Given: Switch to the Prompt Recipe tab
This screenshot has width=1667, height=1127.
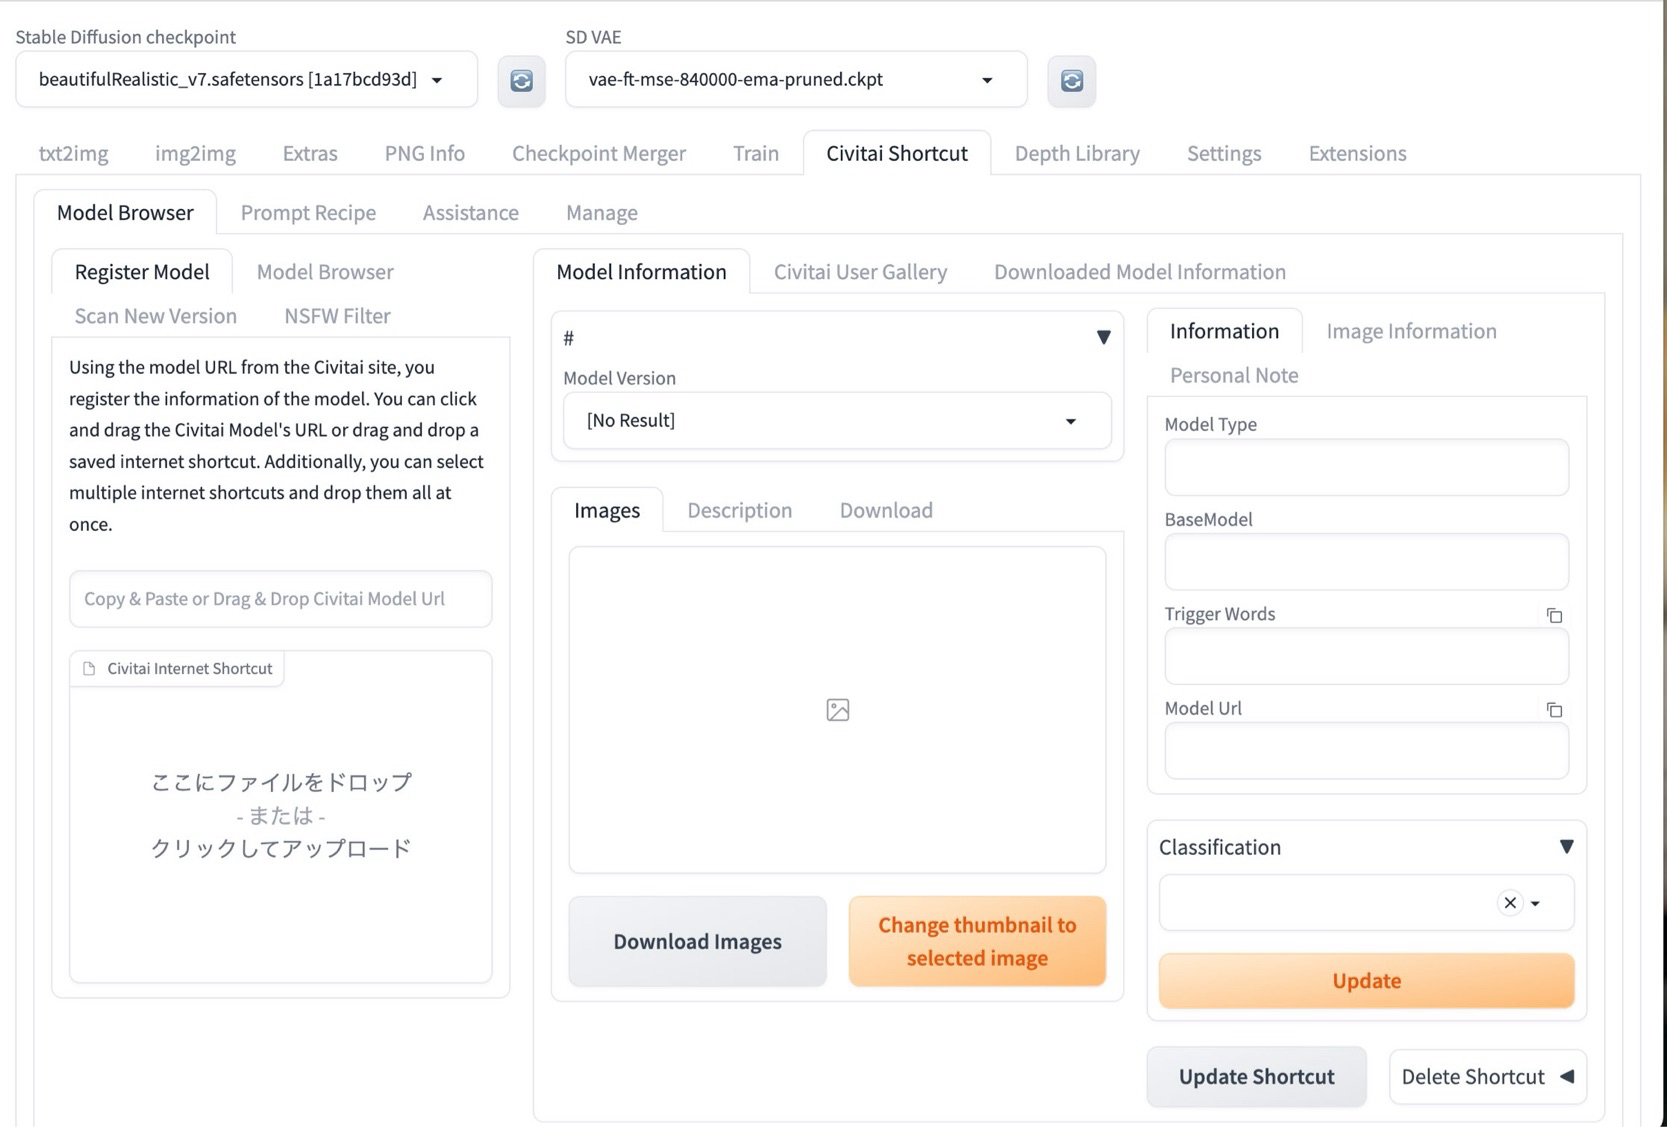Looking at the screenshot, I should tap(308, 213).
